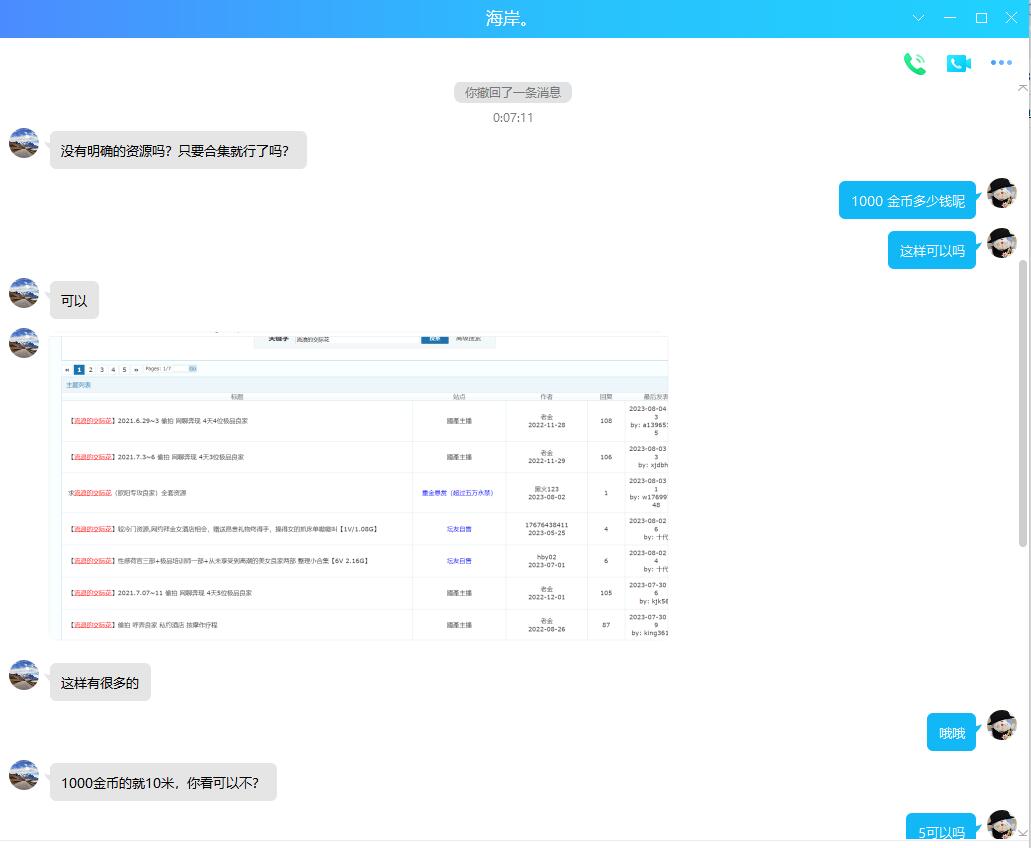Image resolution: width=1031 pixels, height=848 pixels.
Task: Maximize the chat window
Action: (x=981, y=18)
